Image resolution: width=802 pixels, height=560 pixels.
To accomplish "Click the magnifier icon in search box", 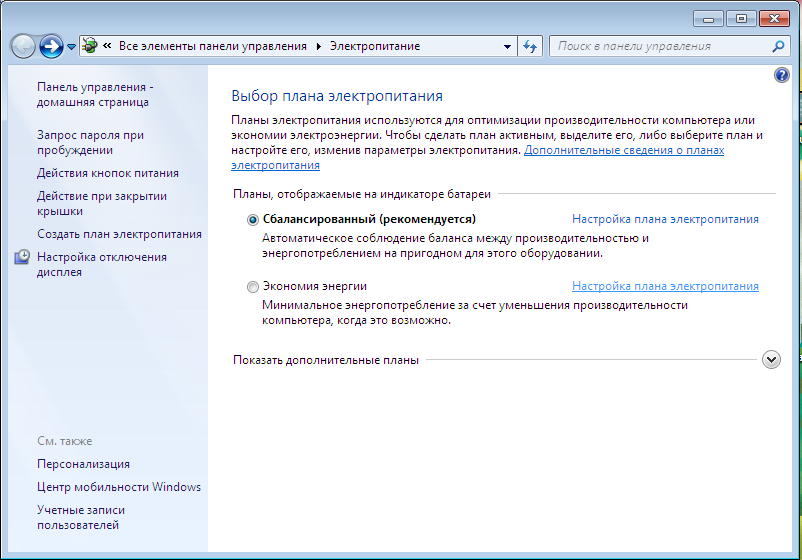I will [779, 46].
